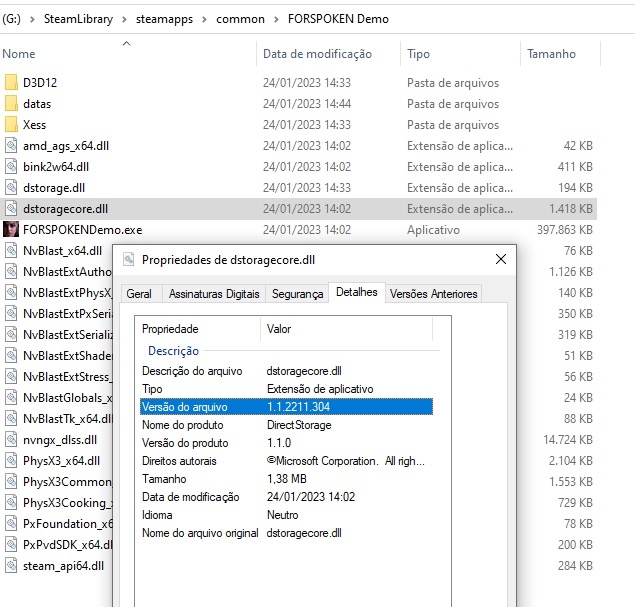Switch to the Versões Anteriores tab
Image resolution: width=635 pixels, height=607 pixels.
pos(434,294)
